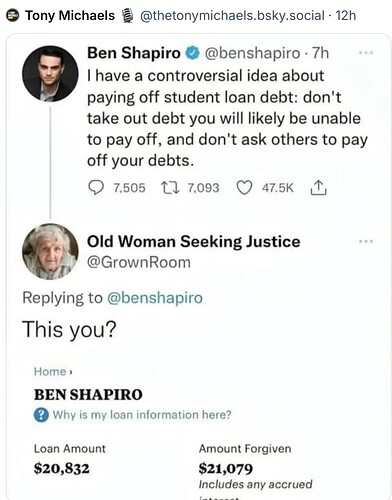Click Ben Shapiro display name
Screen dimensions: 392x500
pos(134,53)
